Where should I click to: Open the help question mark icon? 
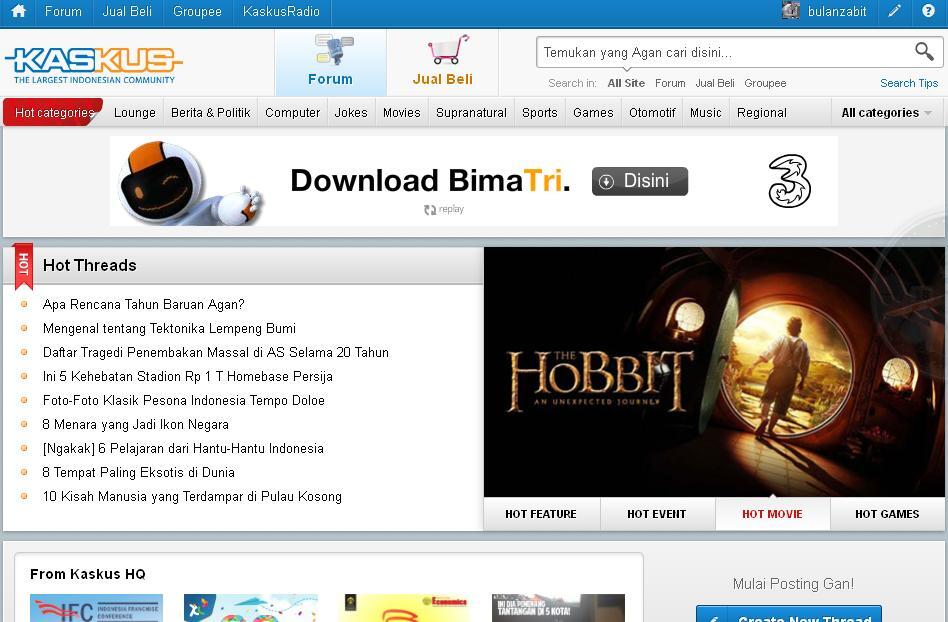point(928,11)
